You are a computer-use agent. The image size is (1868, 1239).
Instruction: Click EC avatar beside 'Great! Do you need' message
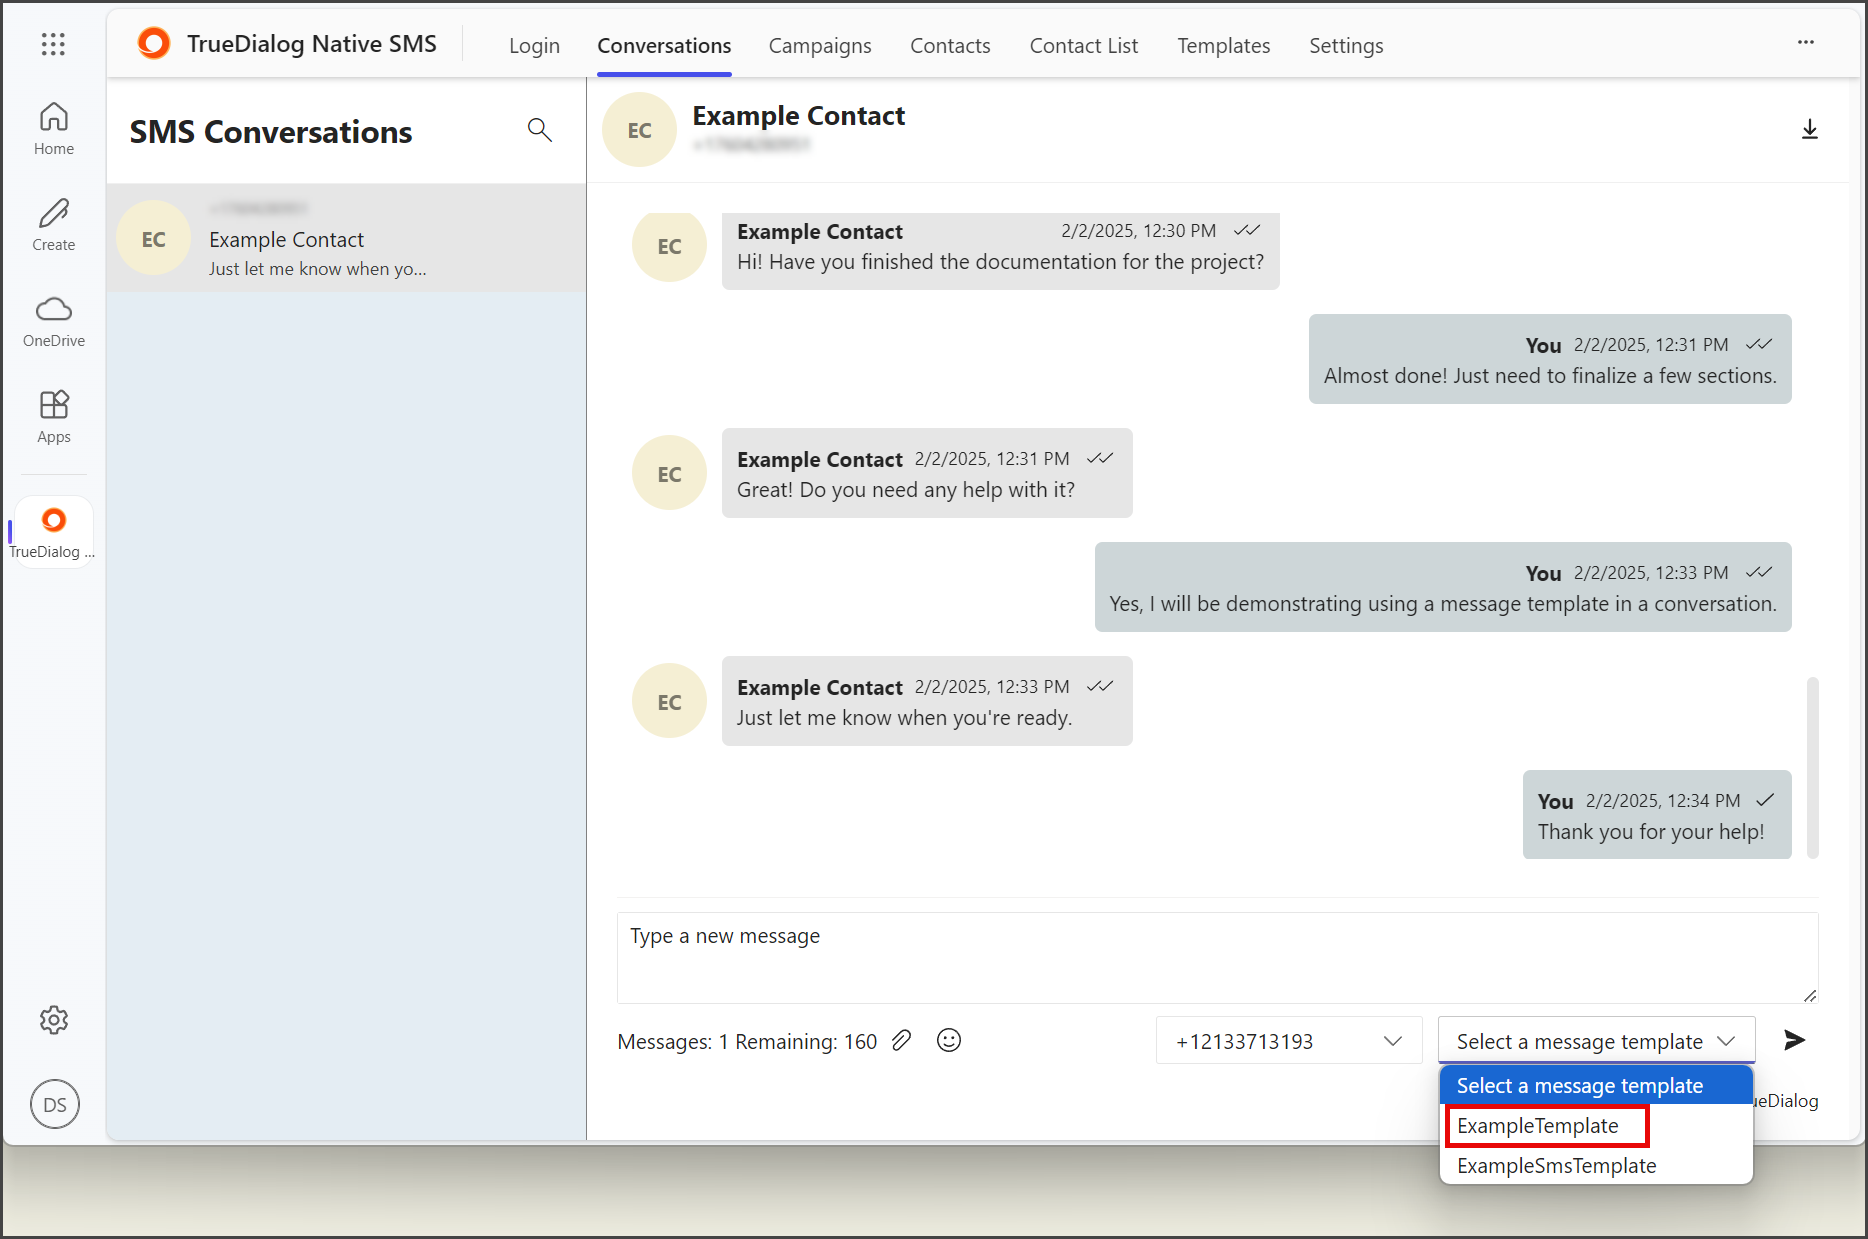670,474
